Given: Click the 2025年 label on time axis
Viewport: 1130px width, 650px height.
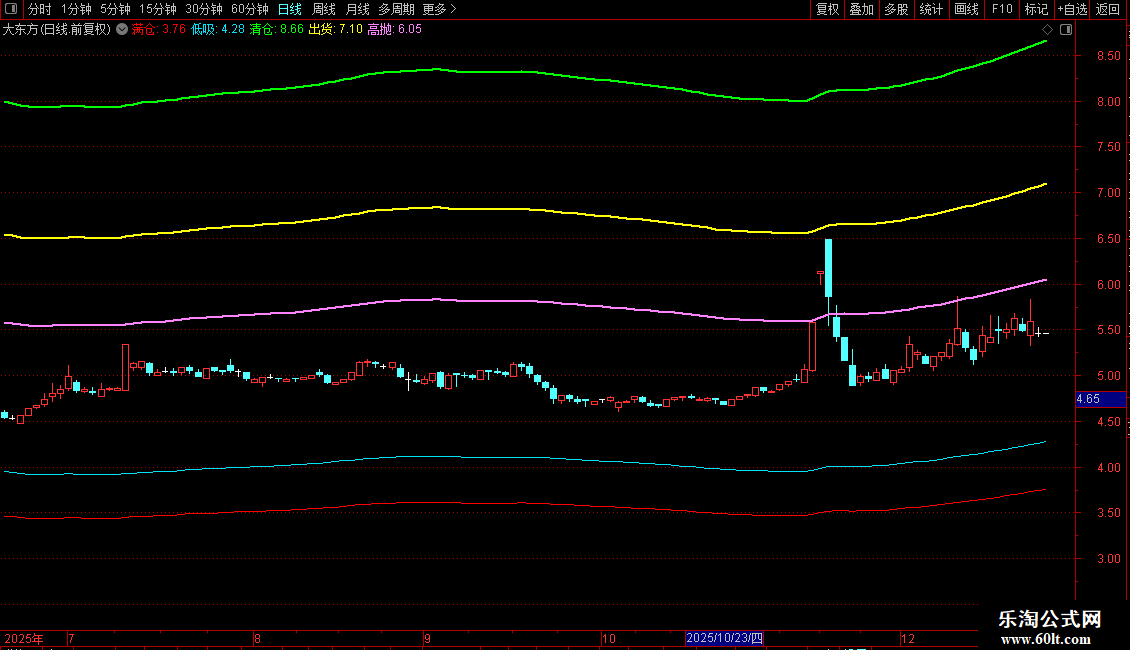Looking at the screenshot, I should [x=24, y=638].
